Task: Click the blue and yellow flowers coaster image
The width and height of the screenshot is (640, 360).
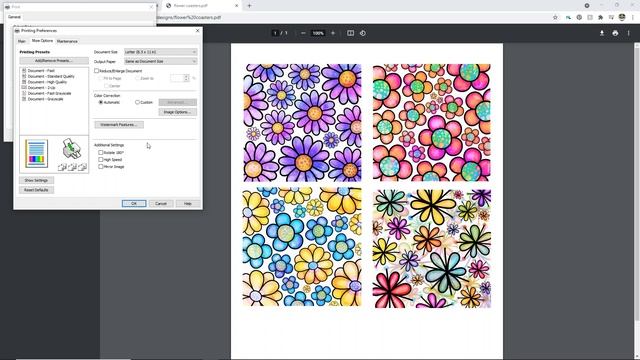Action: click(x=302, y=247)
